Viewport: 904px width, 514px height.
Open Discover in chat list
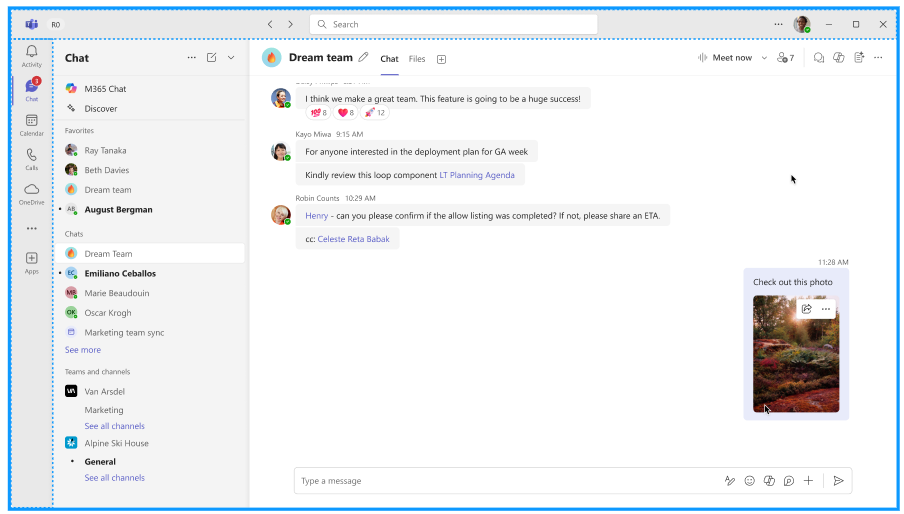tap(149, 108)
